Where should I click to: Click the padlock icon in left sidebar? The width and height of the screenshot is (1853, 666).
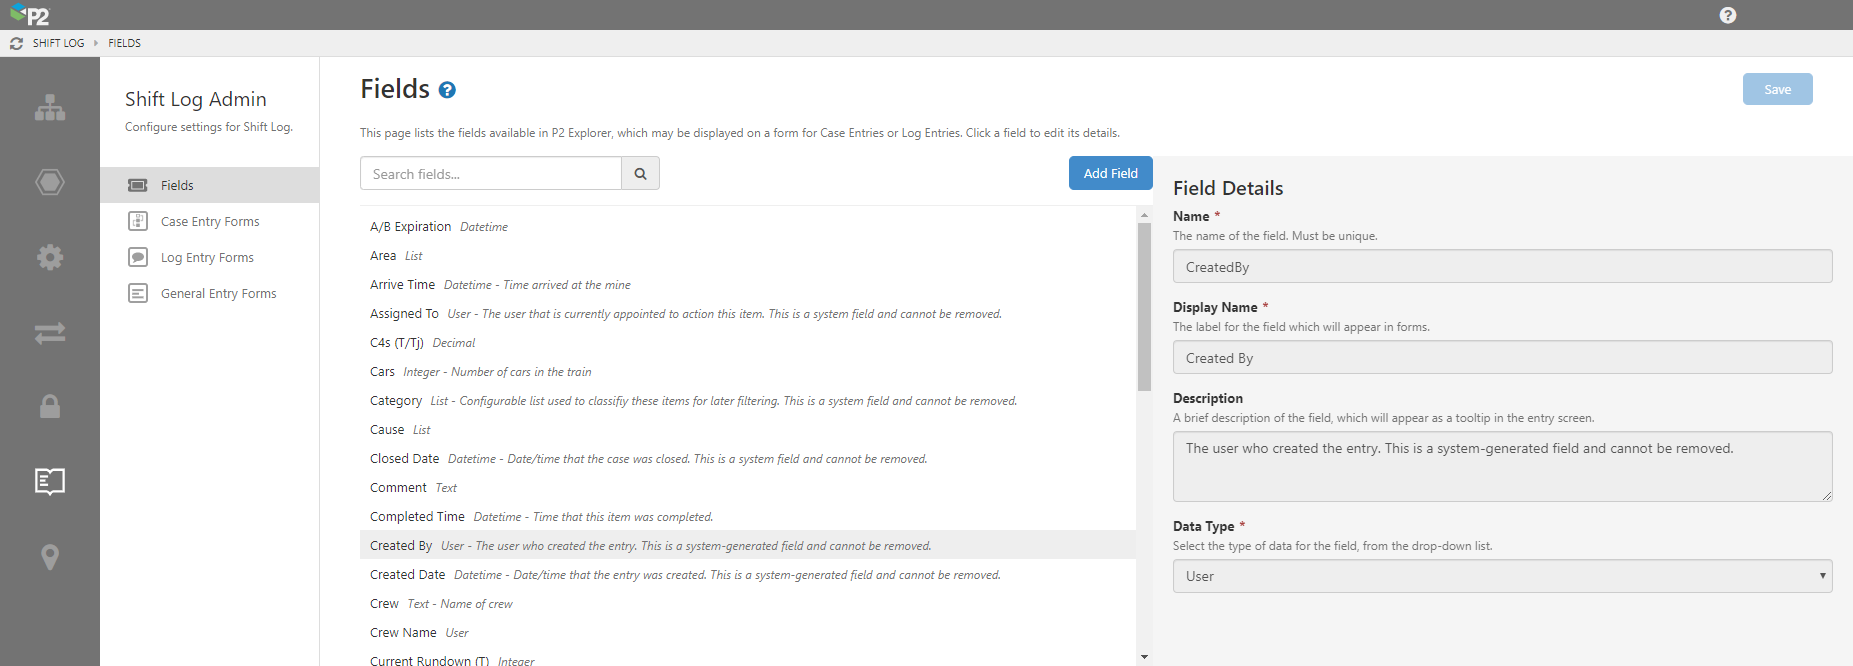coord(50,406)
